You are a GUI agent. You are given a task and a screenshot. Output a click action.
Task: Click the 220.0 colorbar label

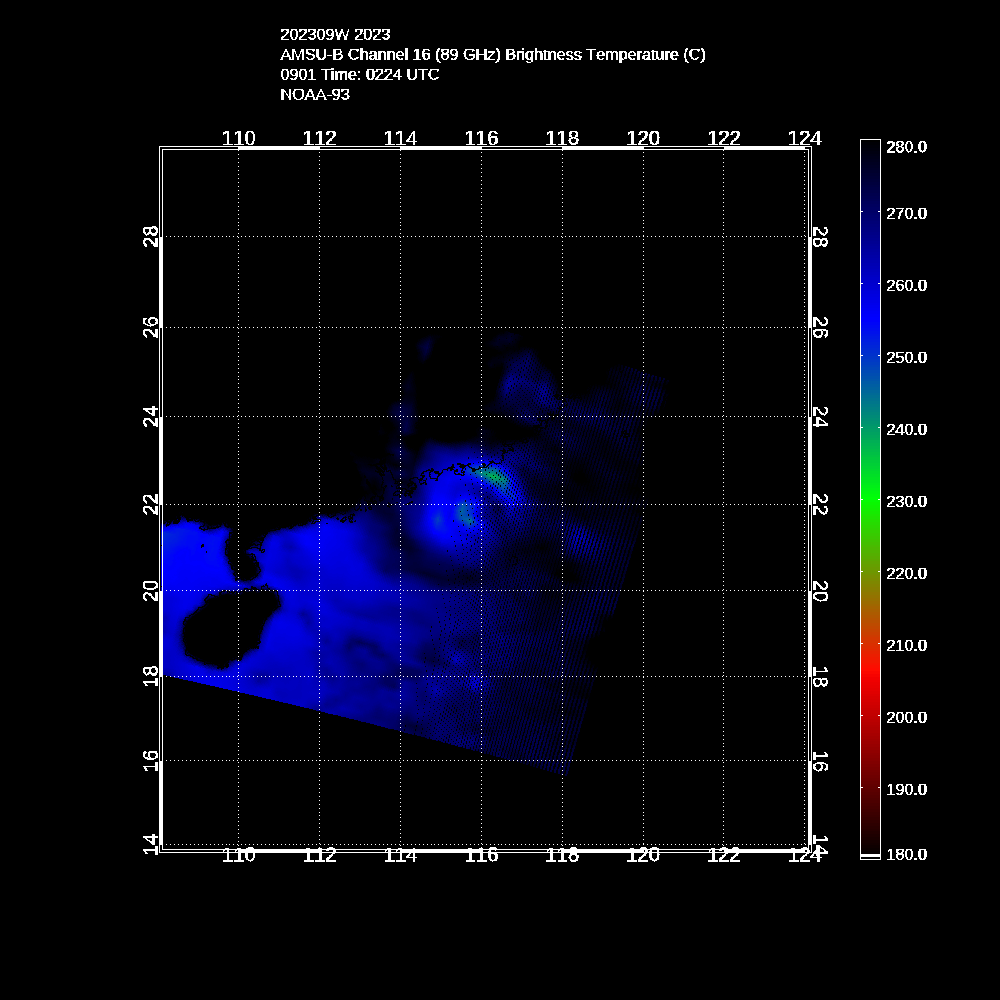906,574
